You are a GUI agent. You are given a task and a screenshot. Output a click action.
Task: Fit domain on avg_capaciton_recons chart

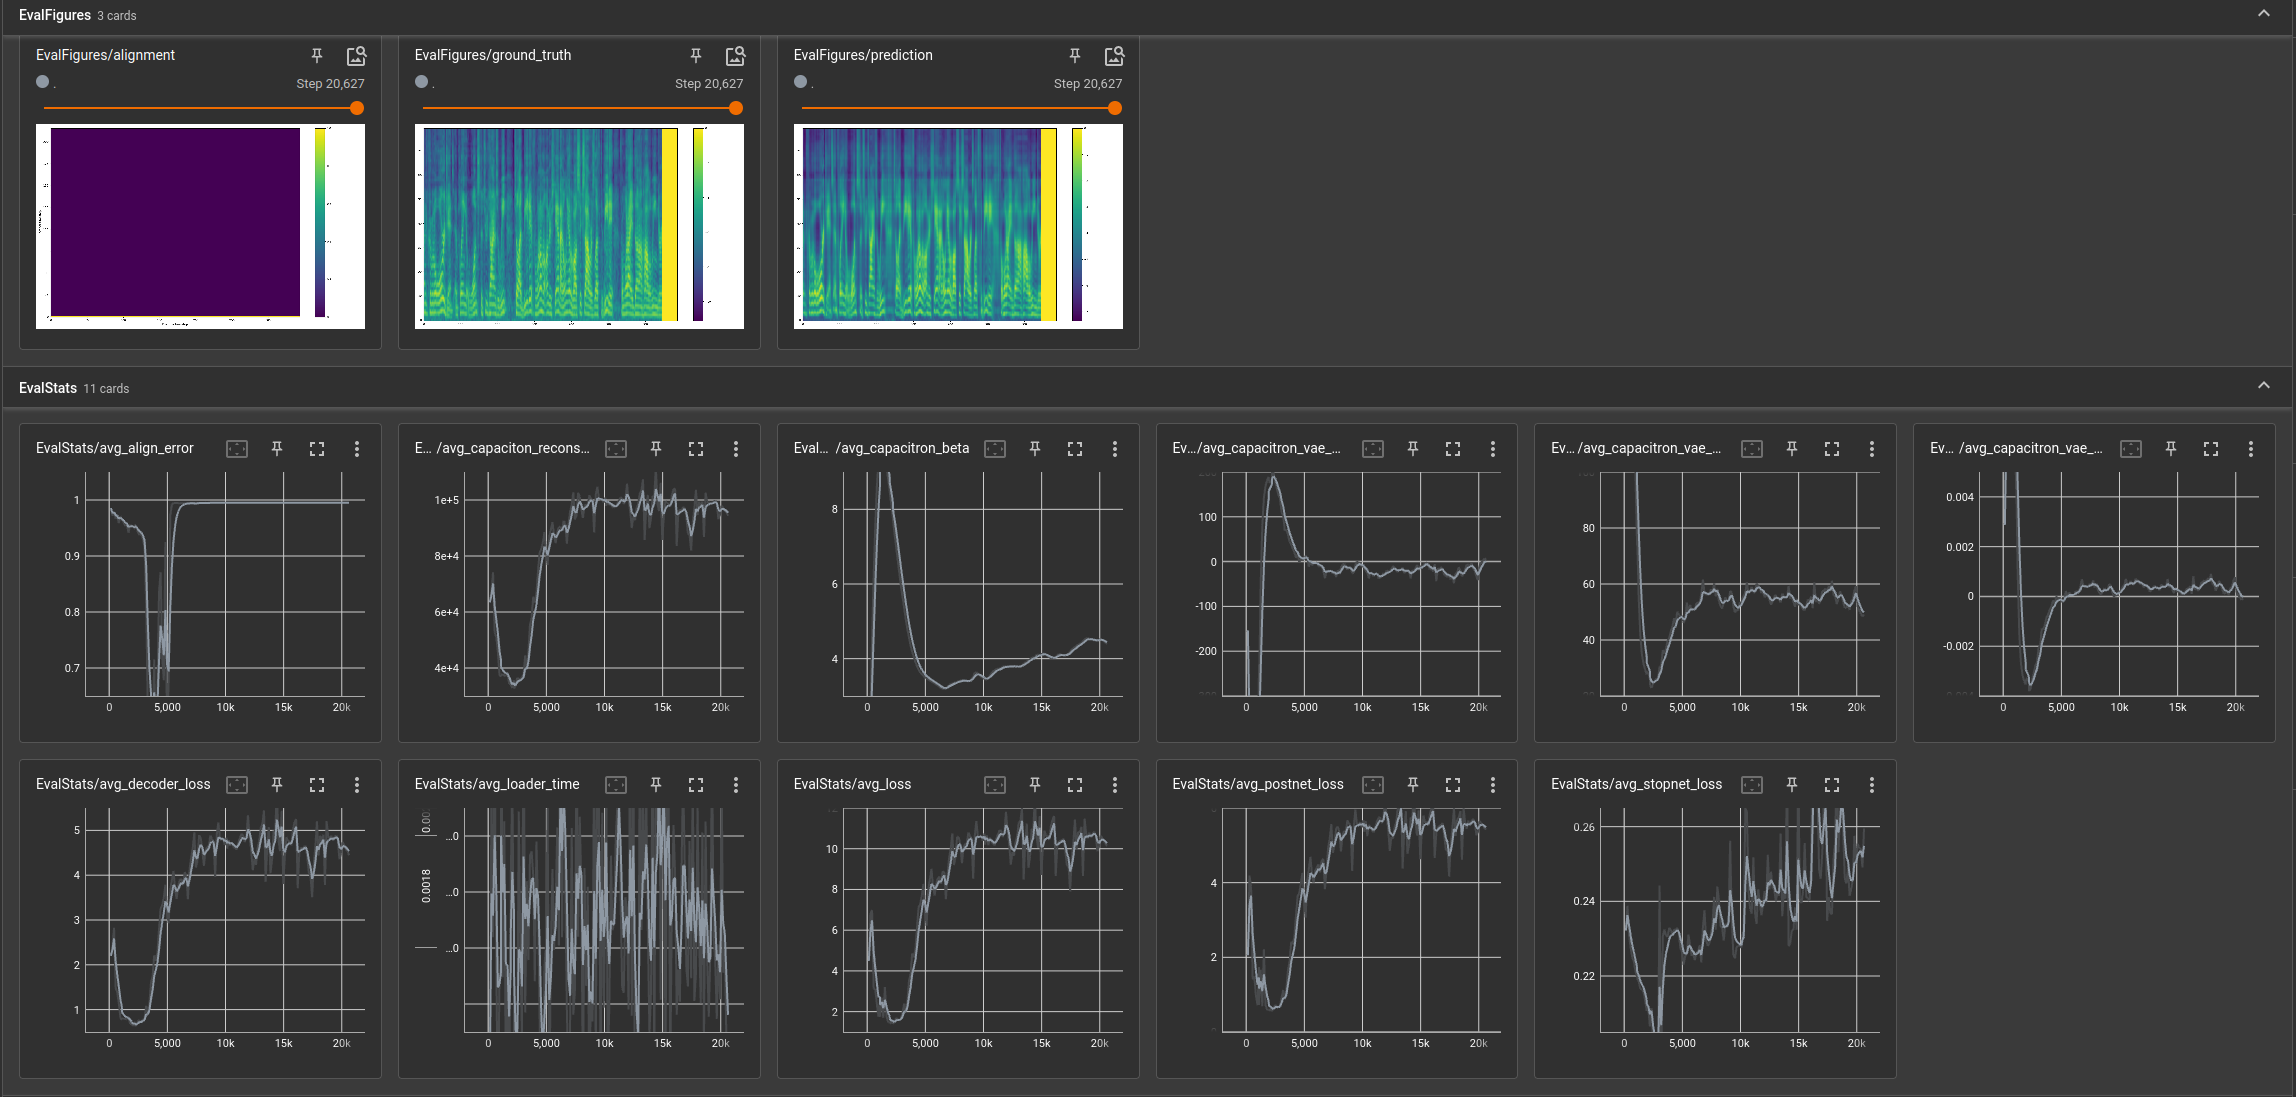tap(616, 449)
